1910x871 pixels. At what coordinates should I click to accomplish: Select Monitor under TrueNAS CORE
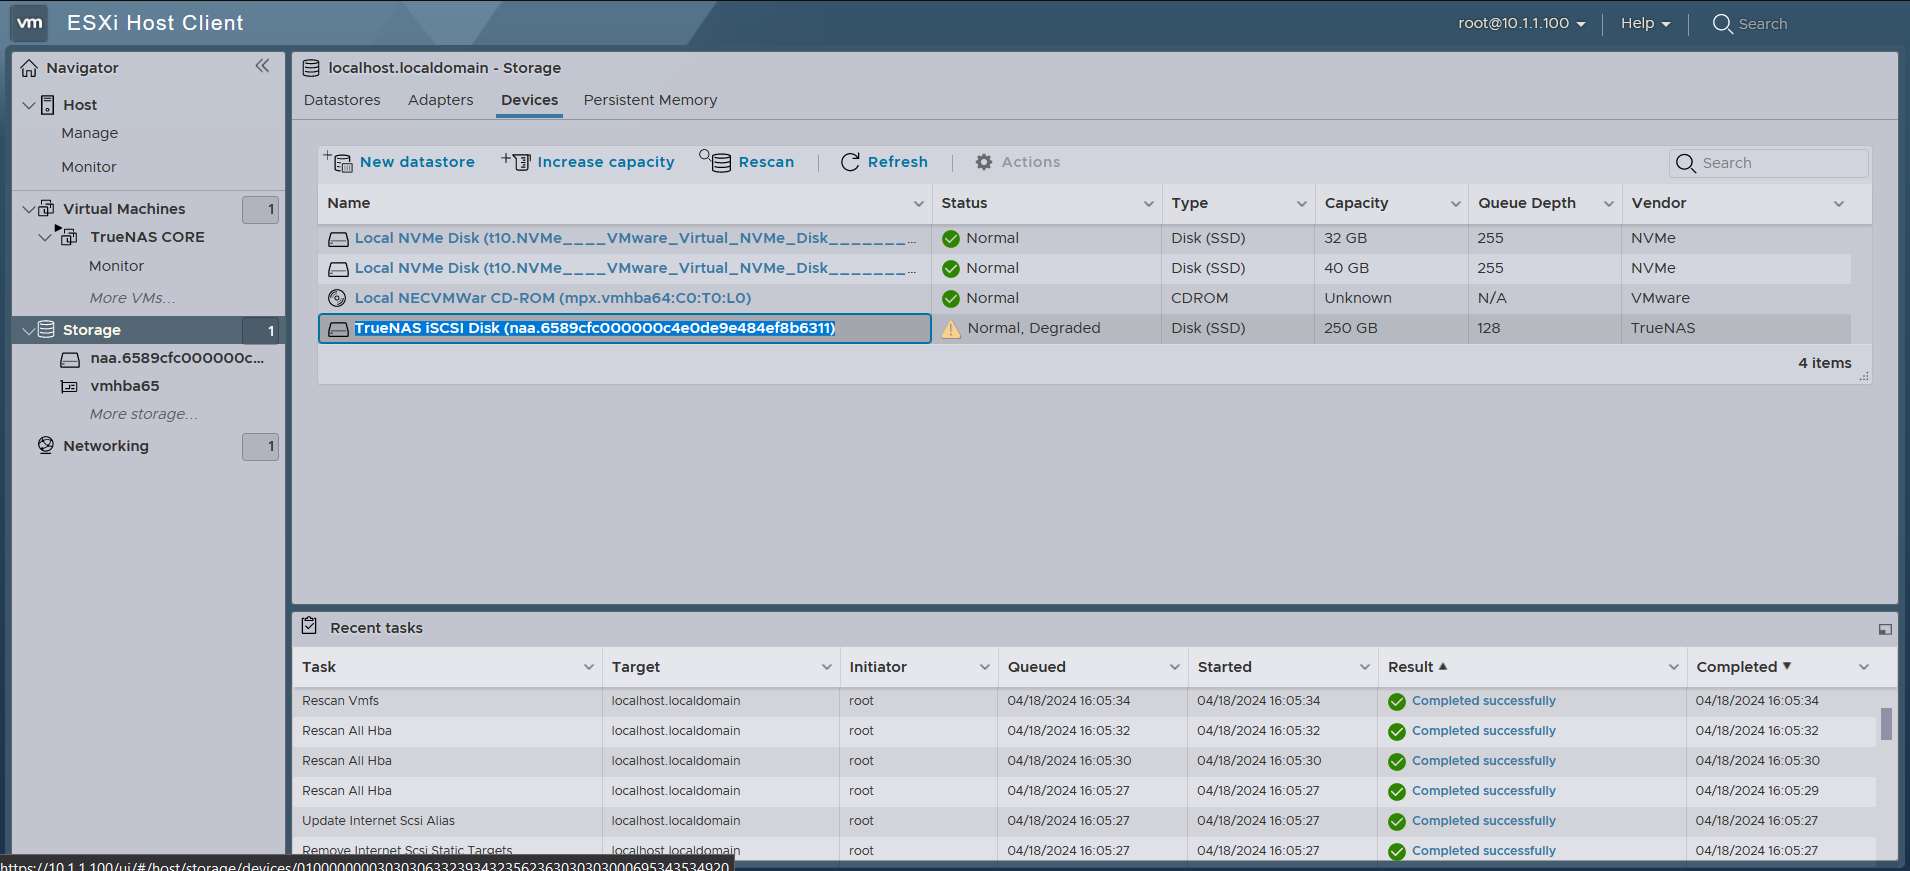click(116, 266)
